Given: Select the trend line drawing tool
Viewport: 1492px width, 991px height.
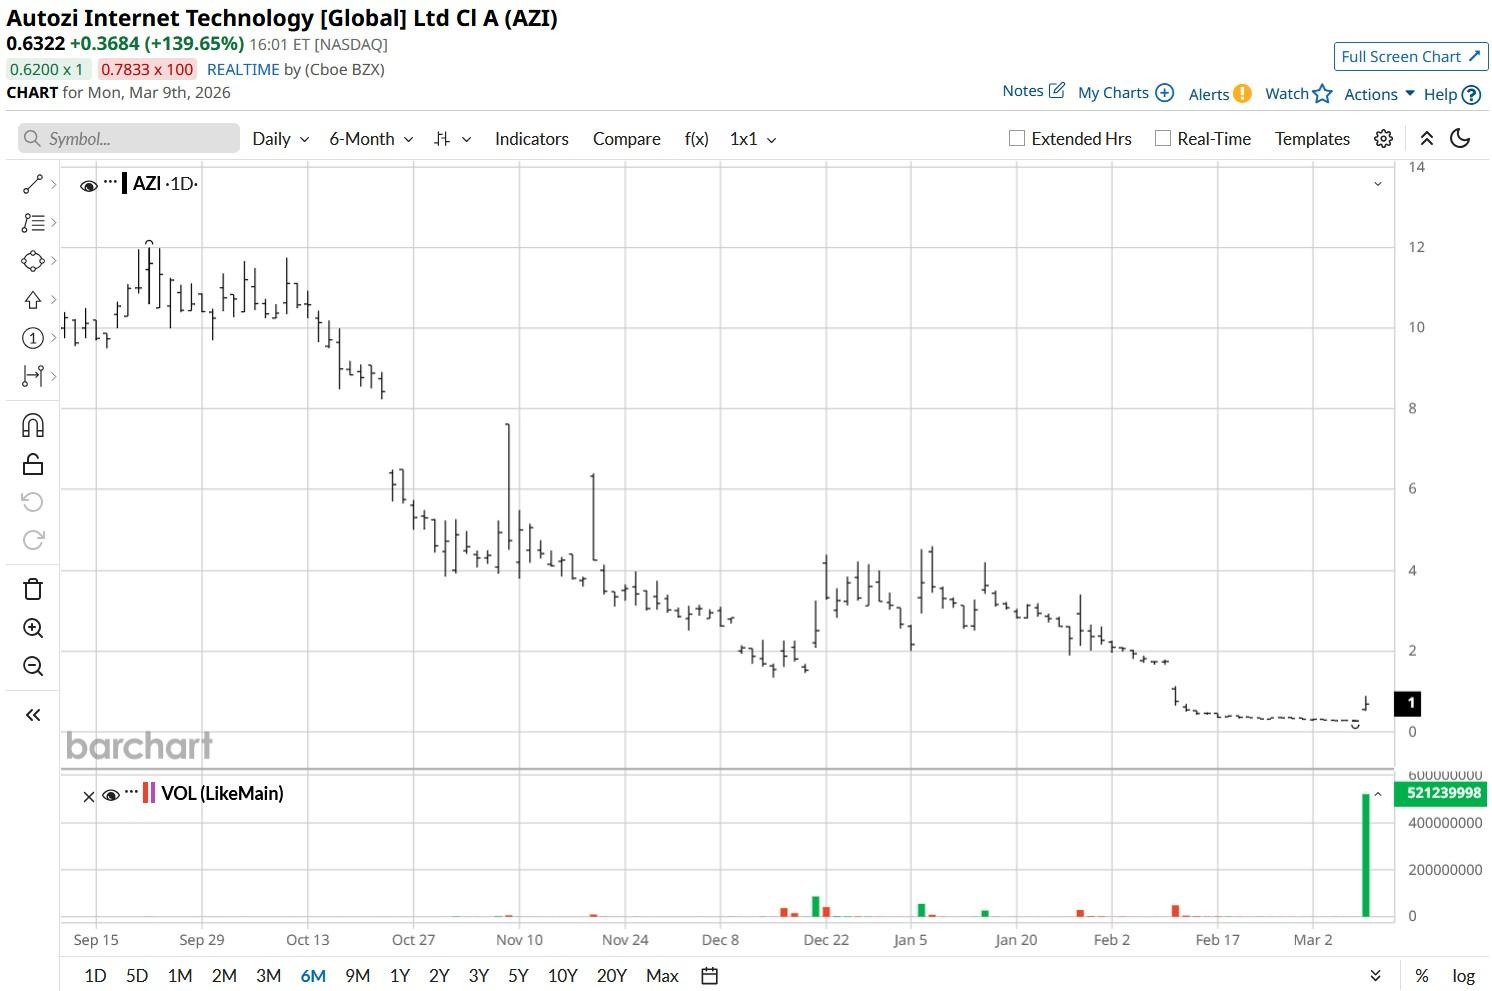Looking at the screenshot, I should pyautogui.click(x=33, y=184).
